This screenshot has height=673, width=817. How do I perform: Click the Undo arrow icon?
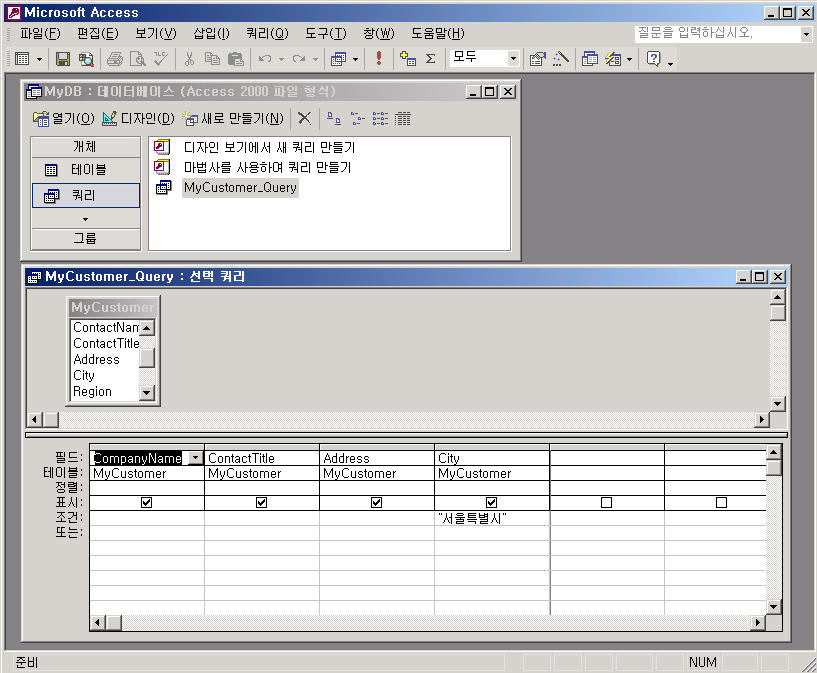tap(265, 59)
